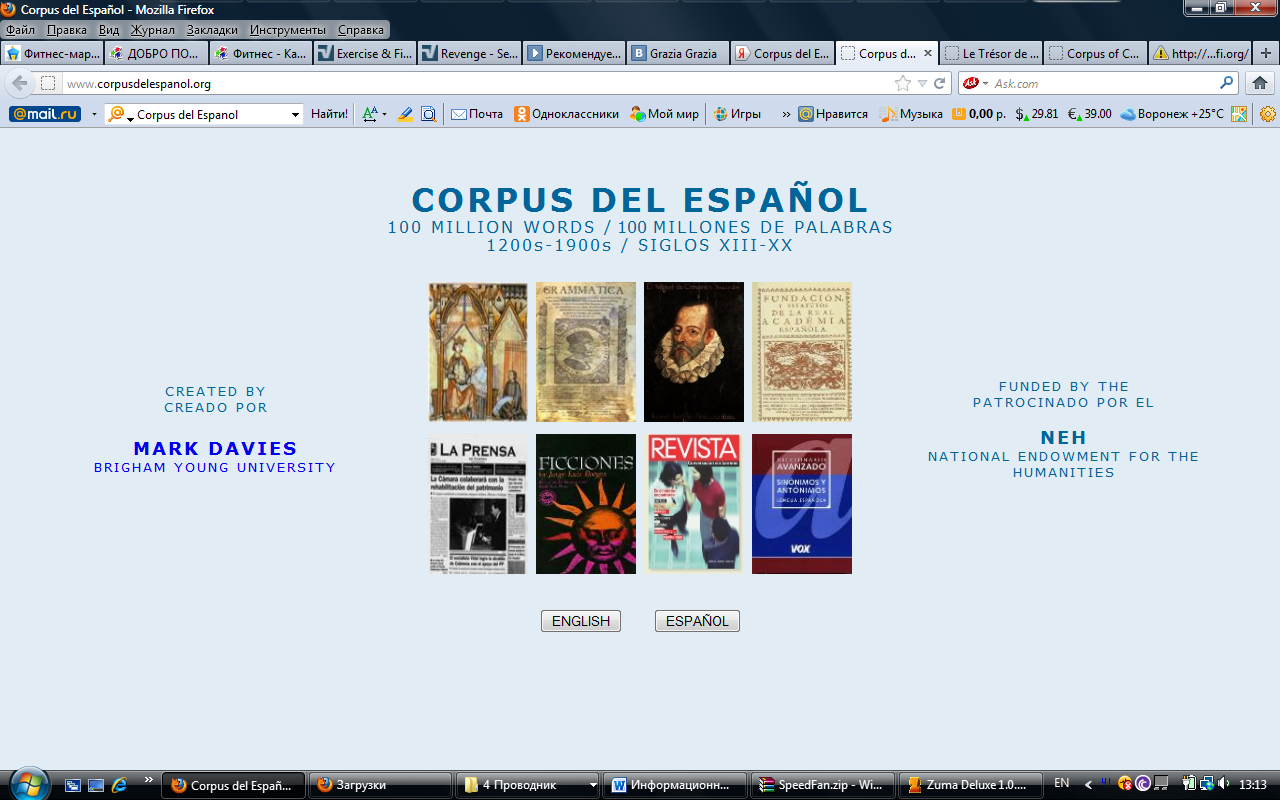Click the Revista magazine cover image
The image size is (1280, 800).
point(694,504)
